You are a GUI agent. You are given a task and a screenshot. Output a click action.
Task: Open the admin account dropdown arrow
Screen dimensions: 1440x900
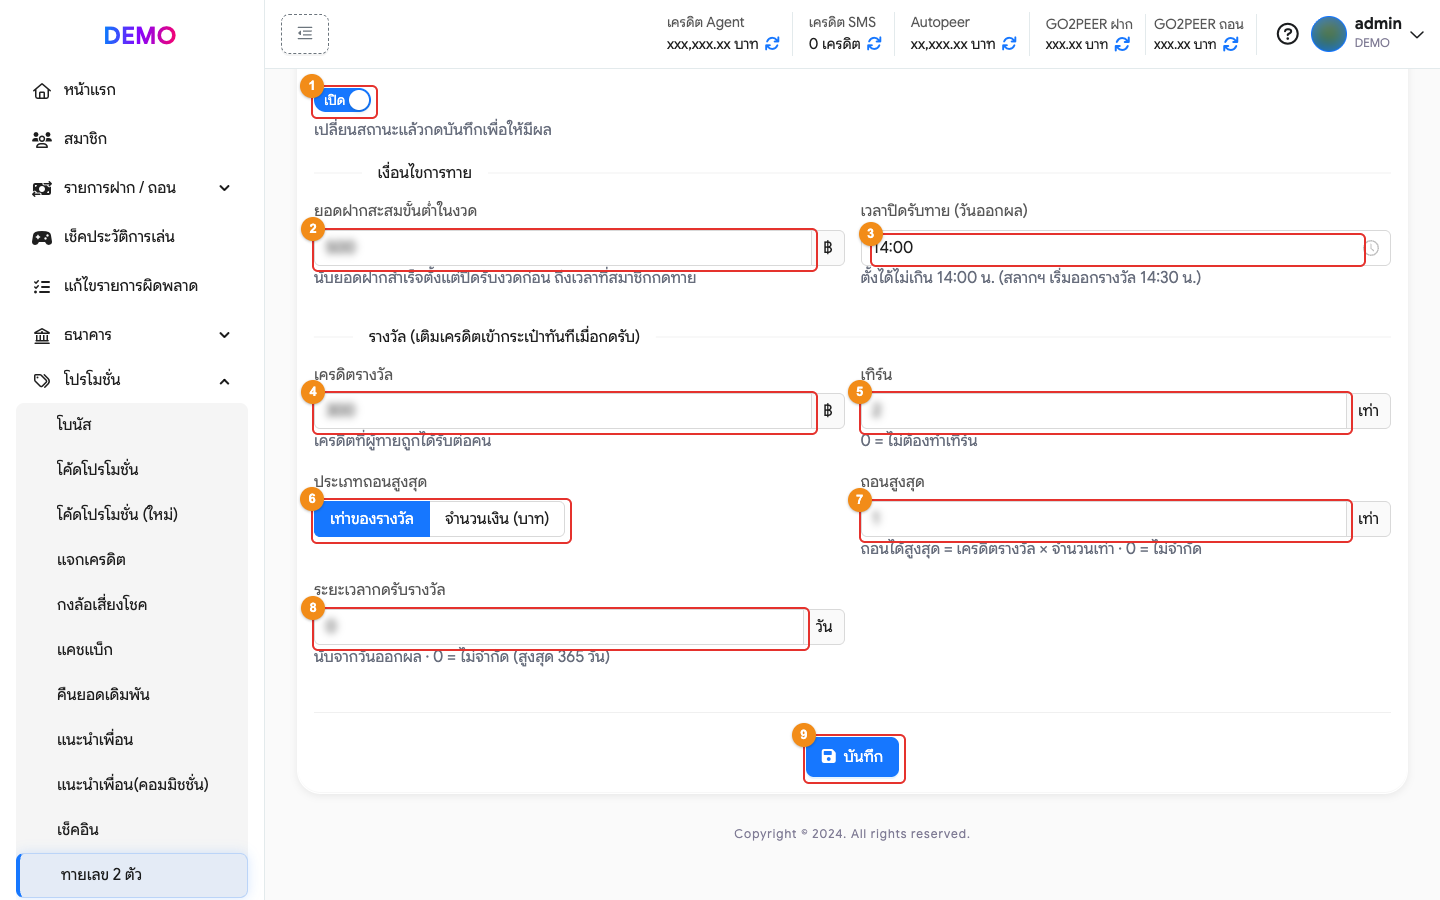pos(1417,34)
